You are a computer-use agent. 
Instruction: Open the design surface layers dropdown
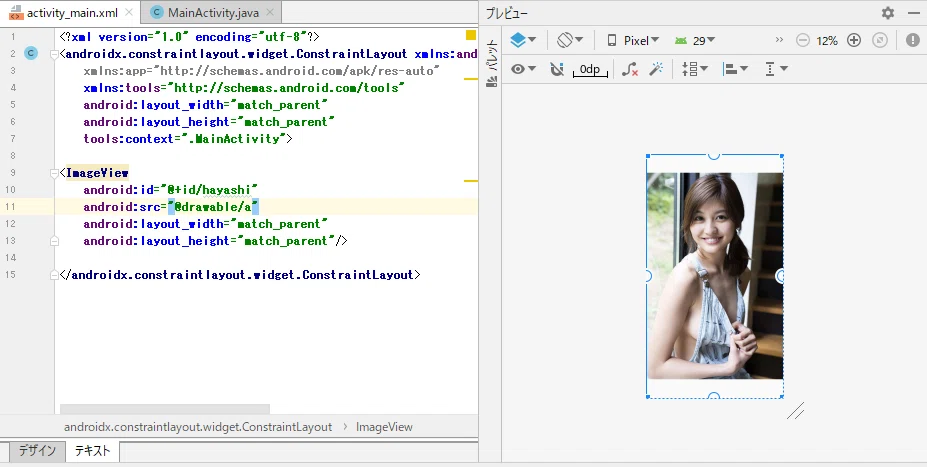click(523, 40)
